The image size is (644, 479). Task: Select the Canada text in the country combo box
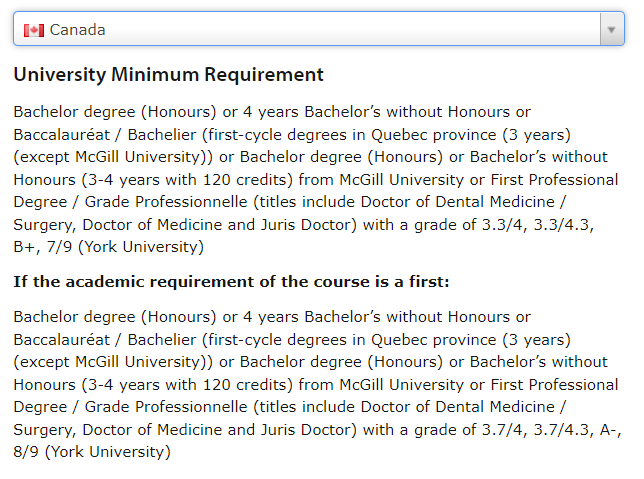pyautogui.click(x=78, y=30)
